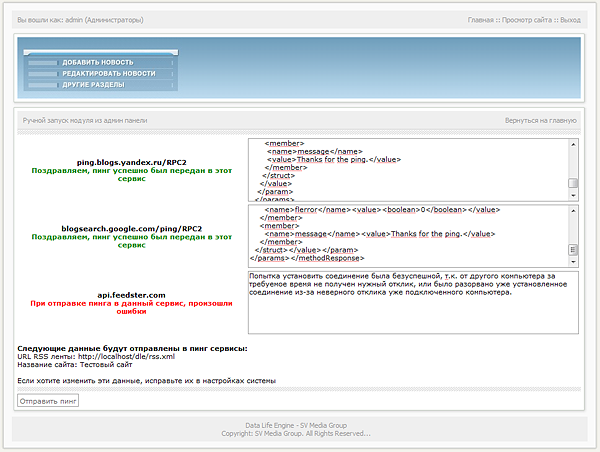Open the Просмотр сайта link

click(527, 20)
